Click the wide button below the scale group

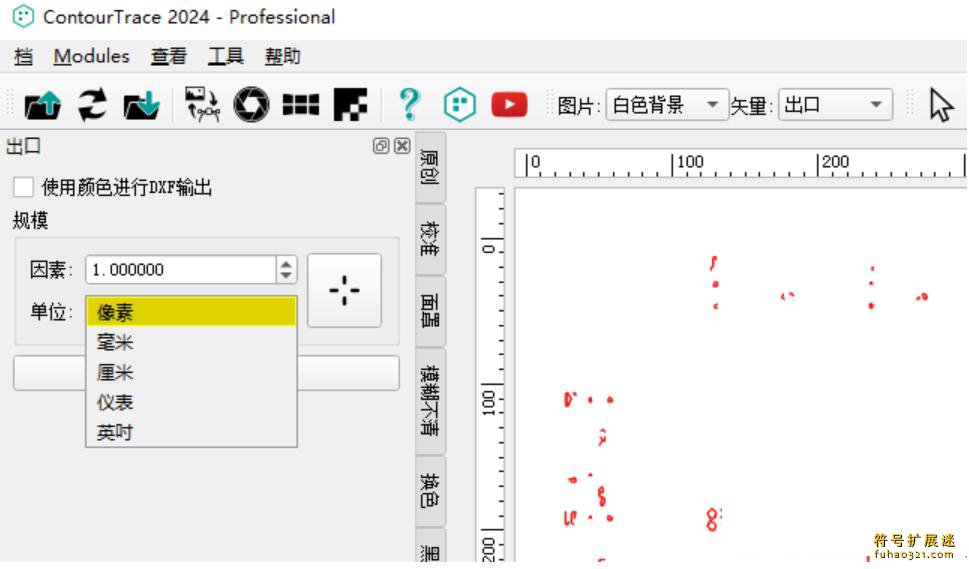206,373
